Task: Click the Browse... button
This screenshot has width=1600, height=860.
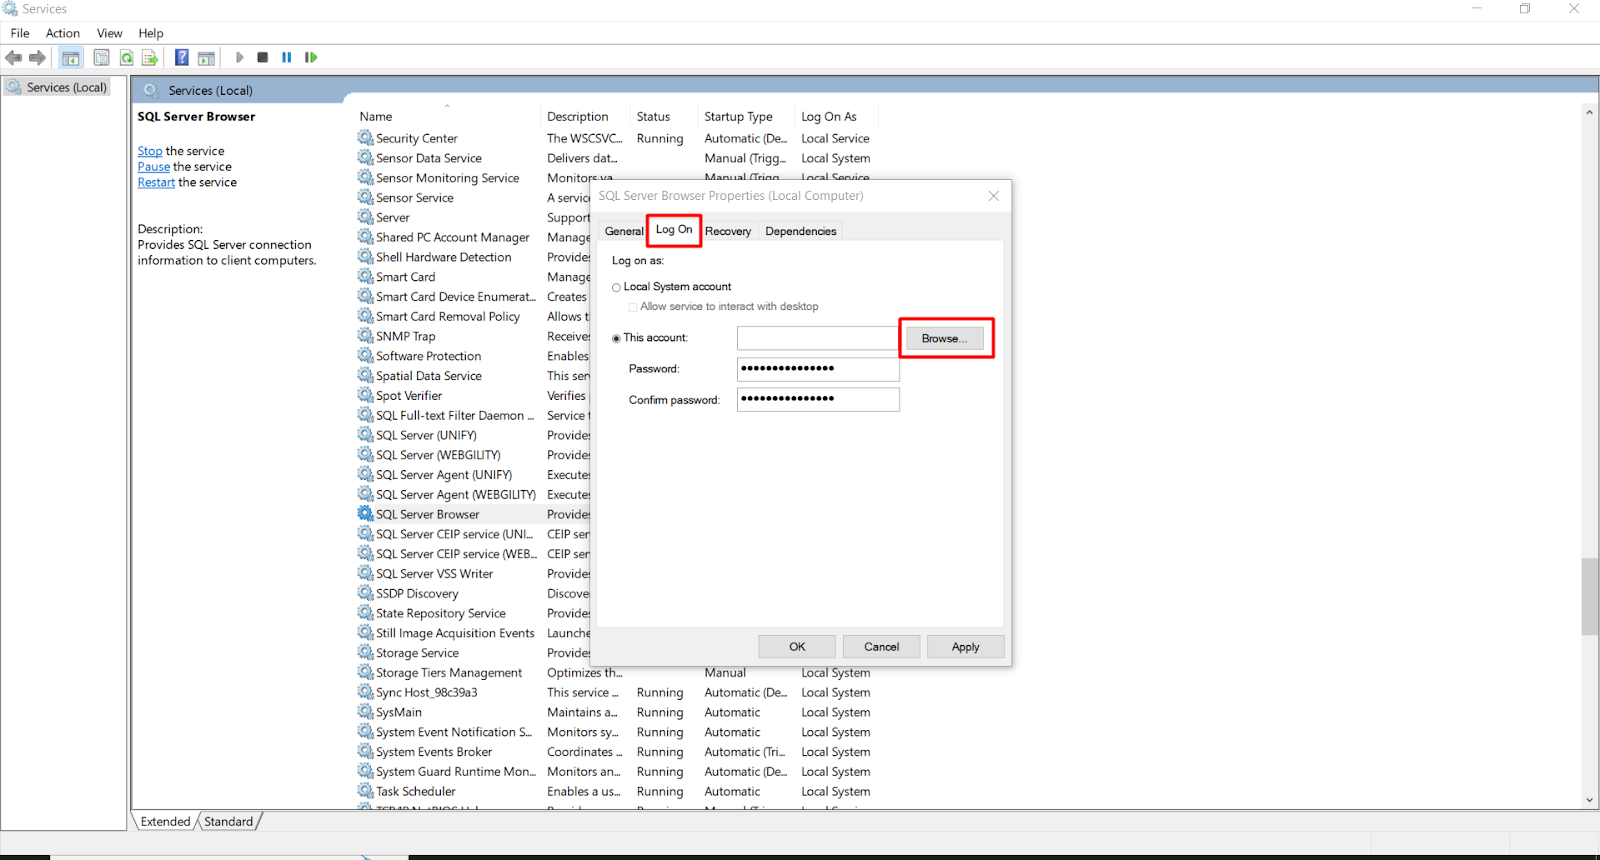Action: click(x=944, y=339)
